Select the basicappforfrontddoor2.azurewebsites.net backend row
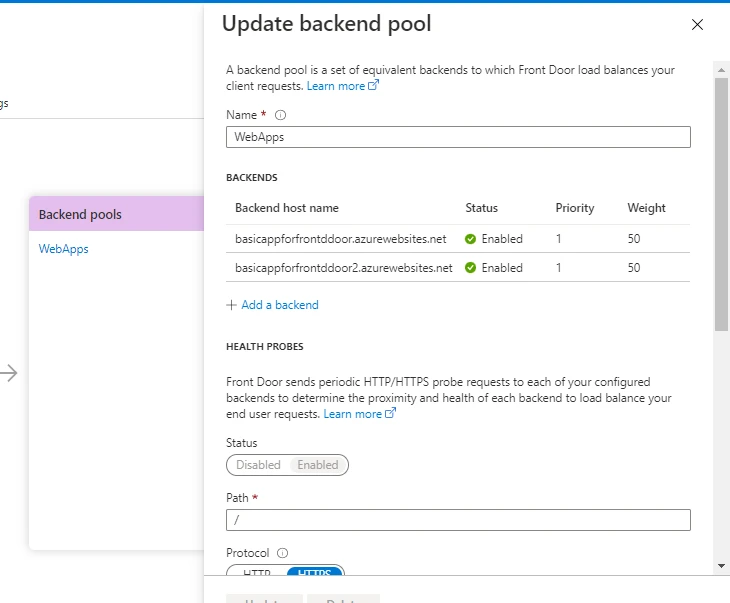Screen dimensions: 730x603 click(x=343, y=268)
